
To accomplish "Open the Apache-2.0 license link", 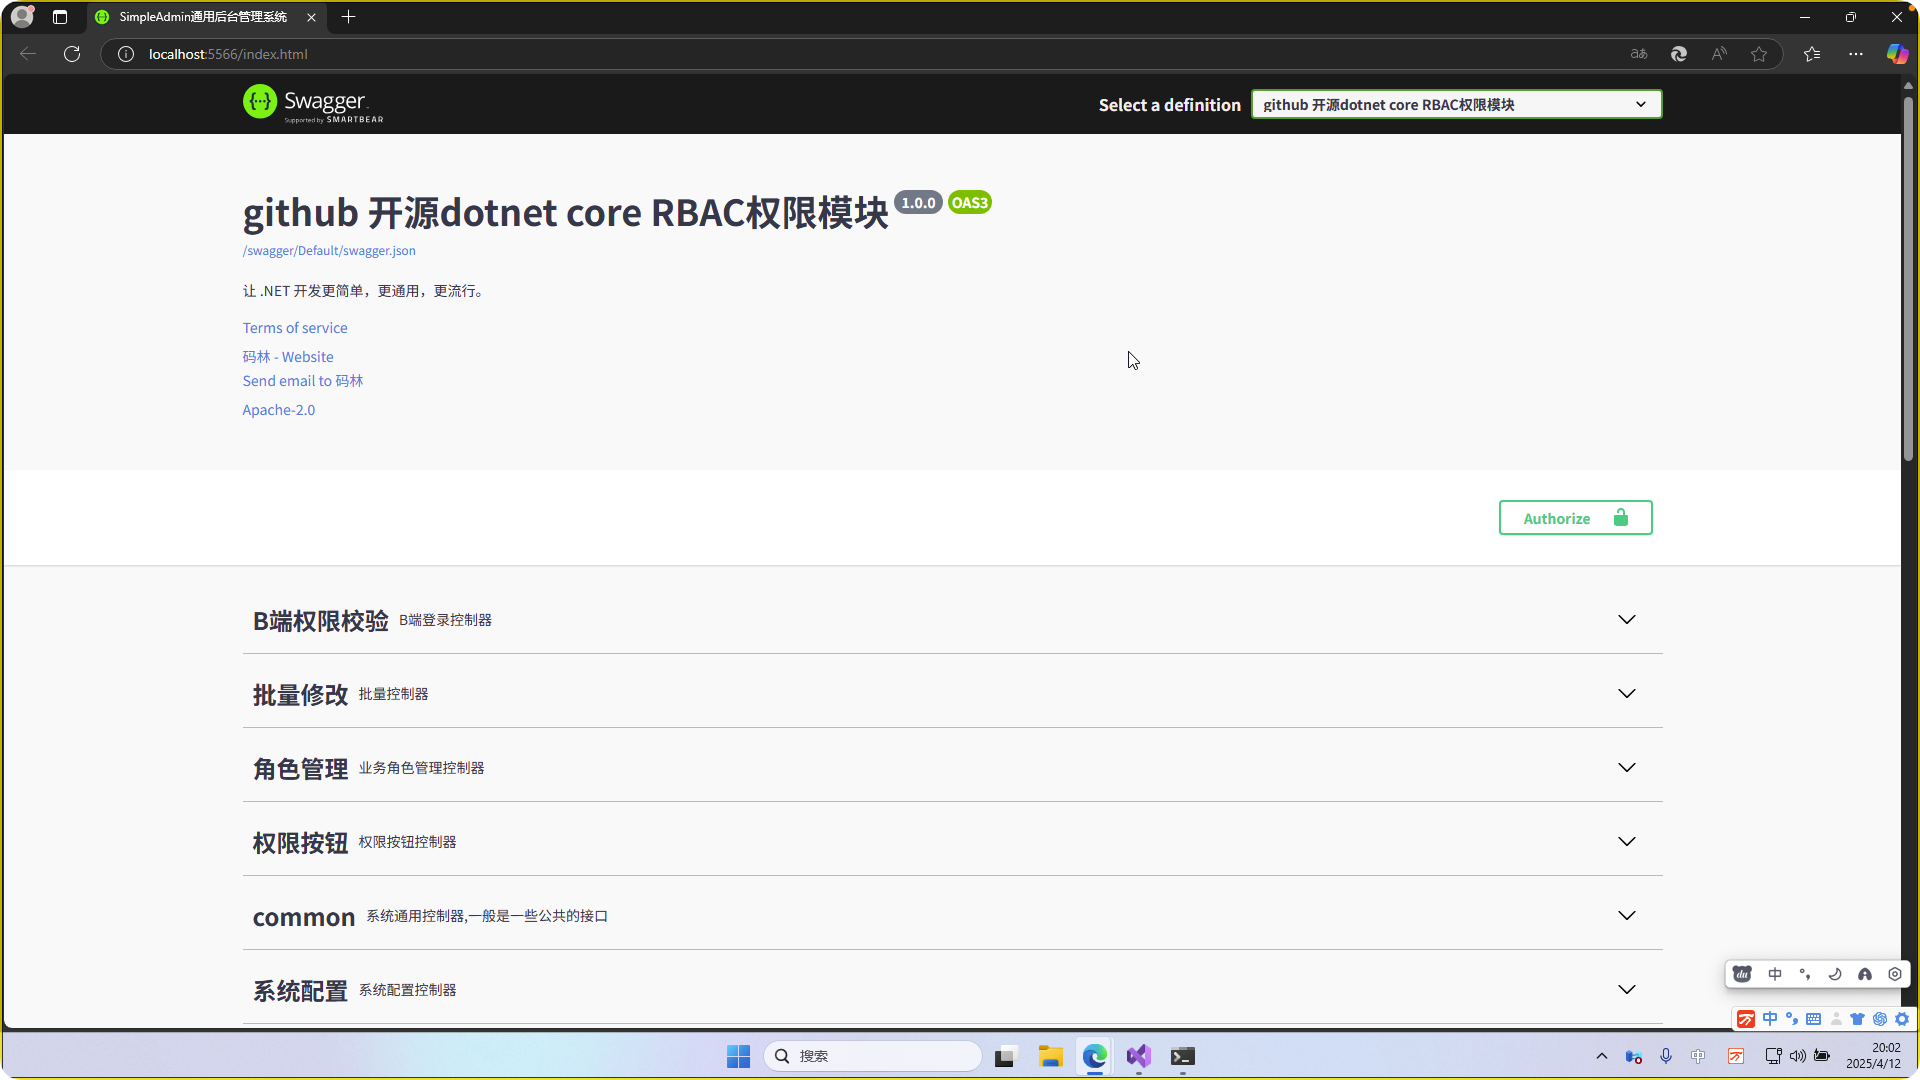I will point(278,410).
